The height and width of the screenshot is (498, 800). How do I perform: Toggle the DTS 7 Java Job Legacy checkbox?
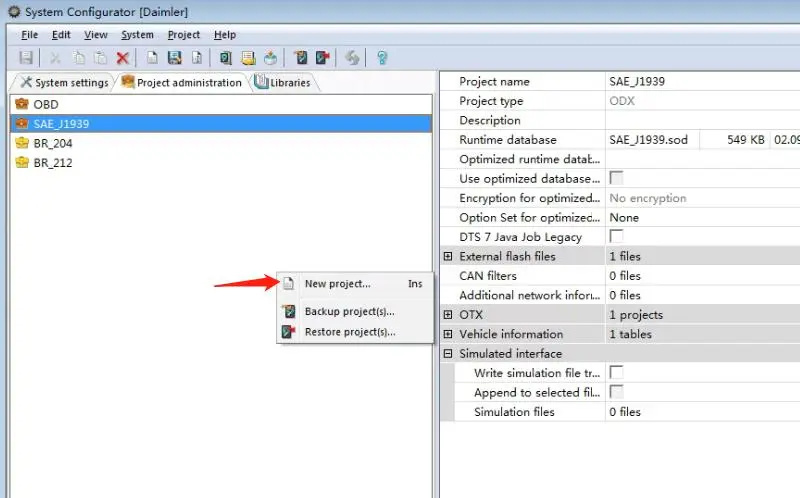pos(617,237)
